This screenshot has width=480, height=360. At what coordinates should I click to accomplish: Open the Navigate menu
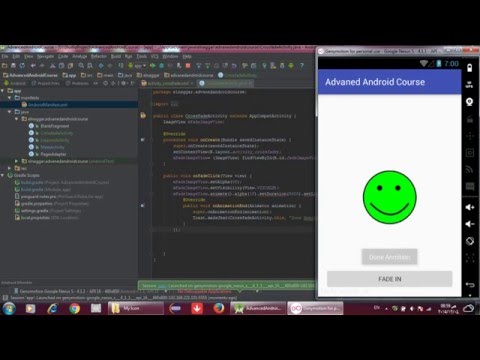click(45, 57)
